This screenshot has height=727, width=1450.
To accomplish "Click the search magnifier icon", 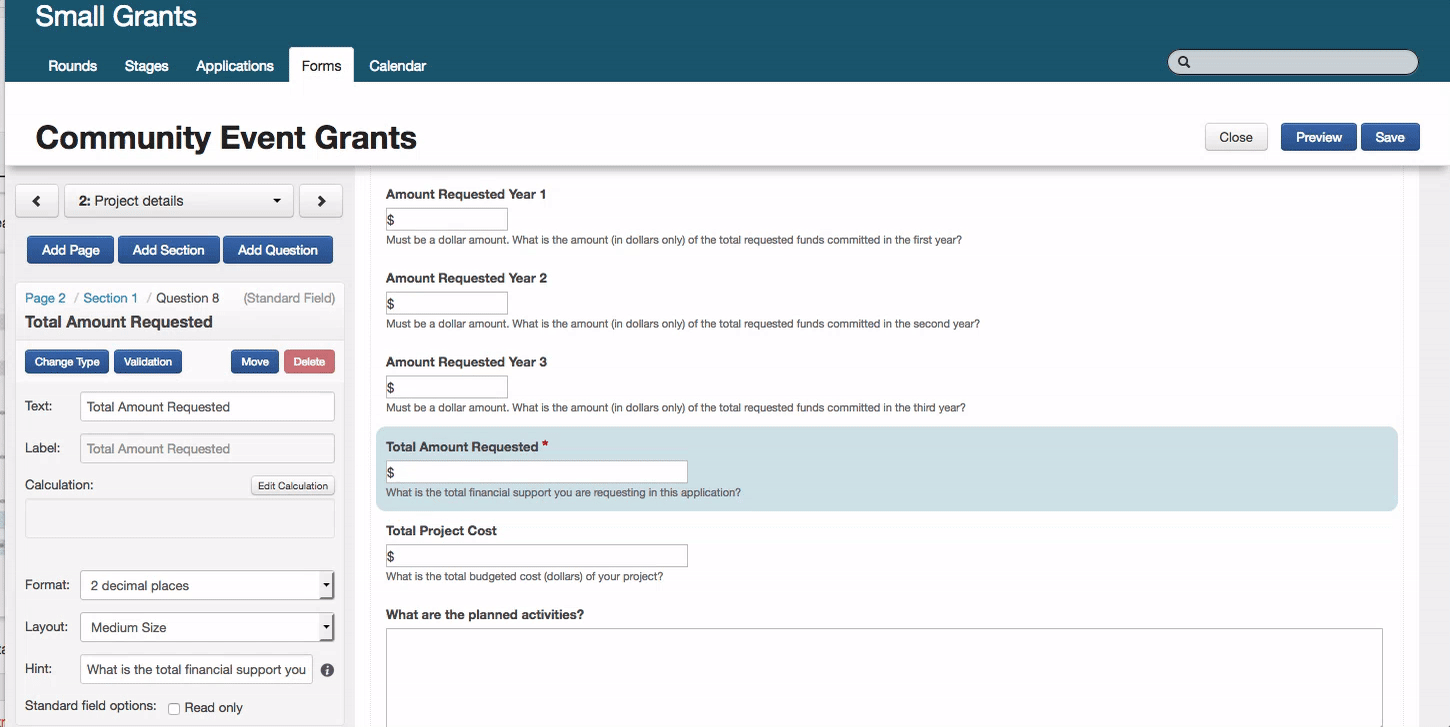I will pos(1184,62).
